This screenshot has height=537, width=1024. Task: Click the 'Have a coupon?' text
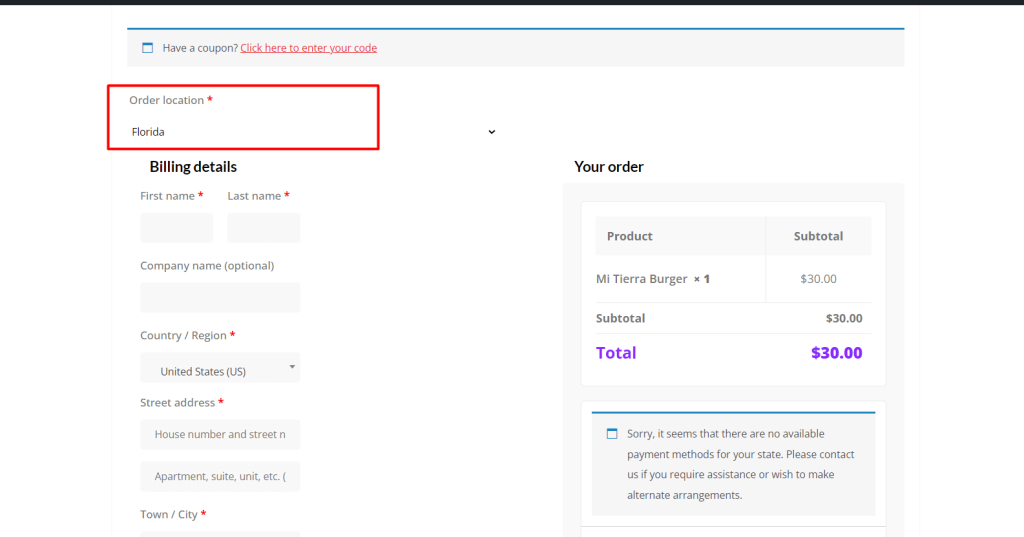click(x=200, y=48)
